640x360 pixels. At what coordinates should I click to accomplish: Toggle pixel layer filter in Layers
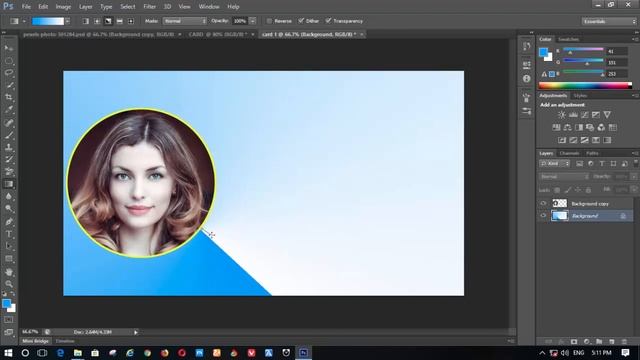[579, 164]
